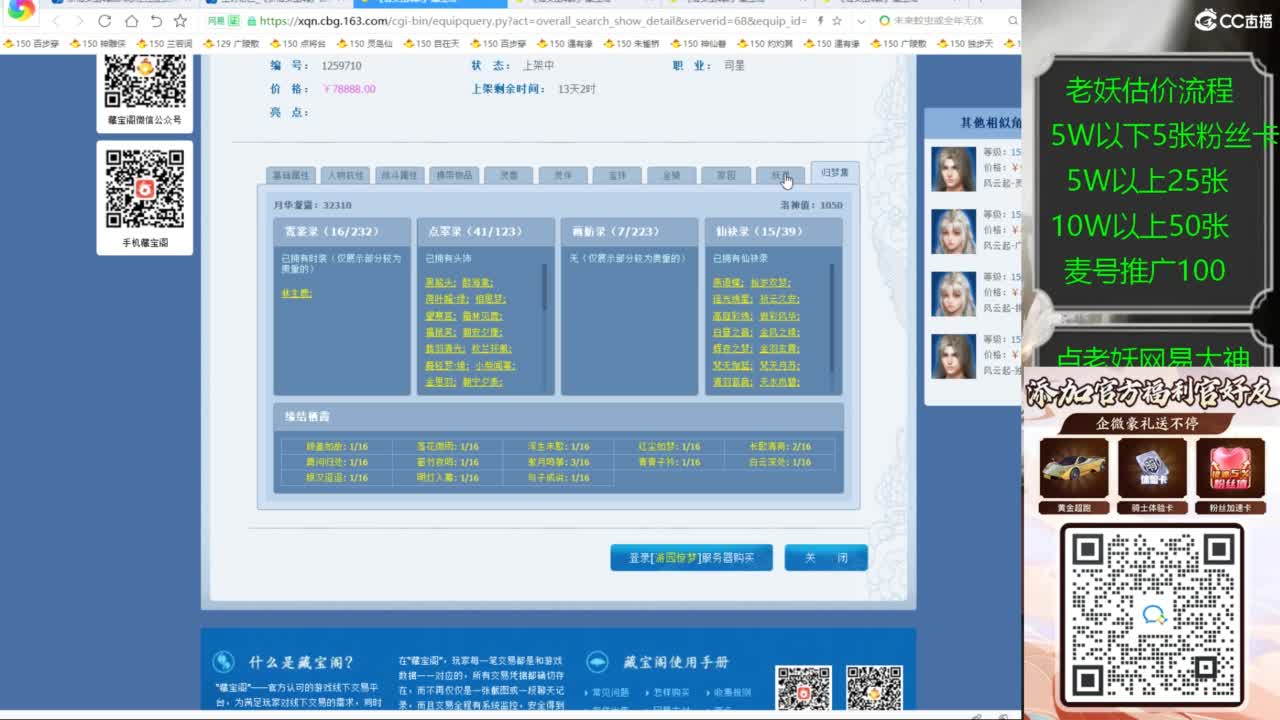1280x720 pixels.
Task: Switch to the 人物抗性 tab
Action: coord(345,175)
